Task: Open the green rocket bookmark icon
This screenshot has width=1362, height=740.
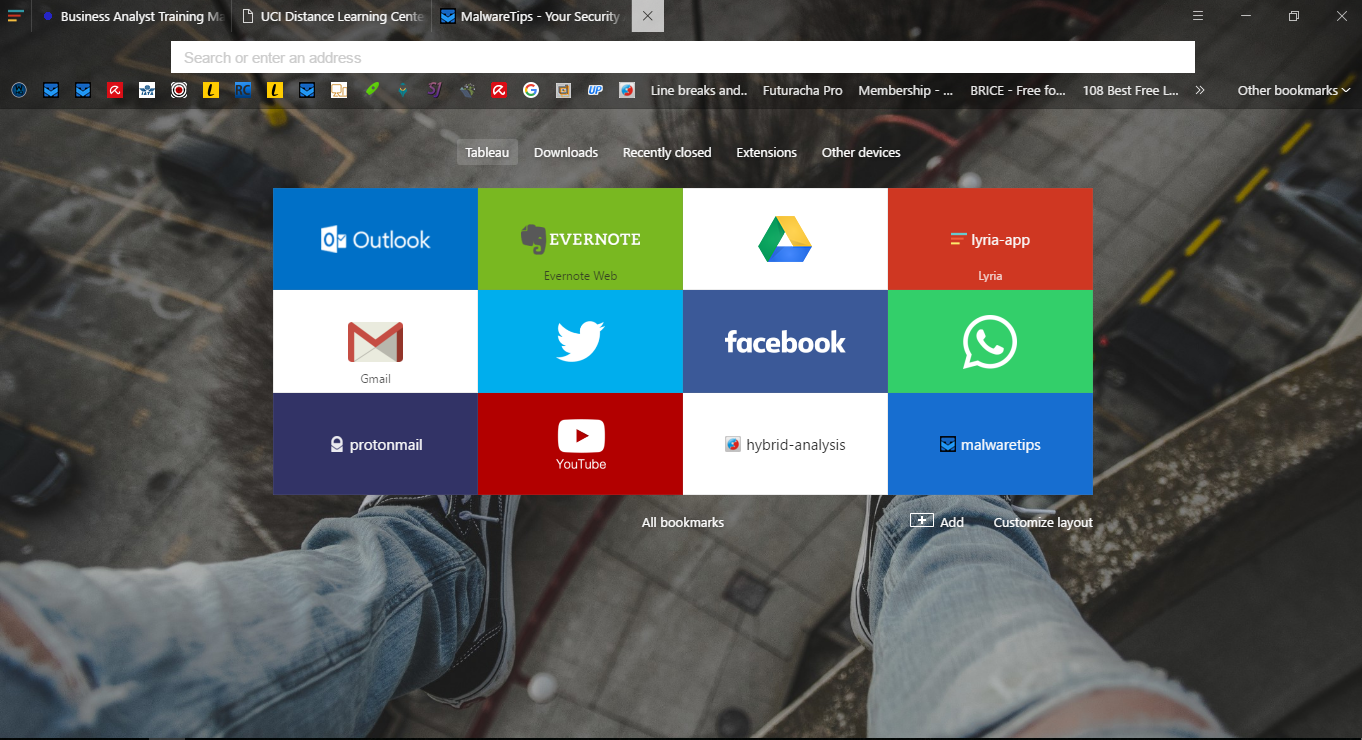Action: [x=371, y=90]
